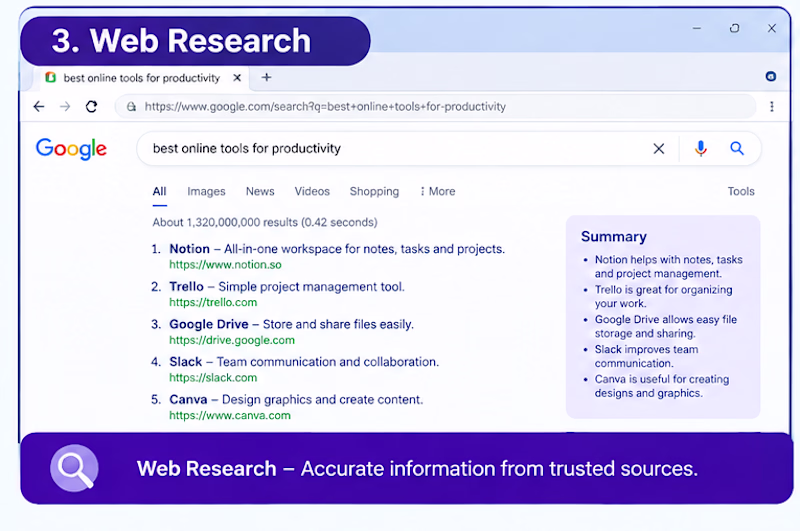800x531 pixels.
Task: Click the profile icon at right of tab strip
Action: click(x=770, y=77)
